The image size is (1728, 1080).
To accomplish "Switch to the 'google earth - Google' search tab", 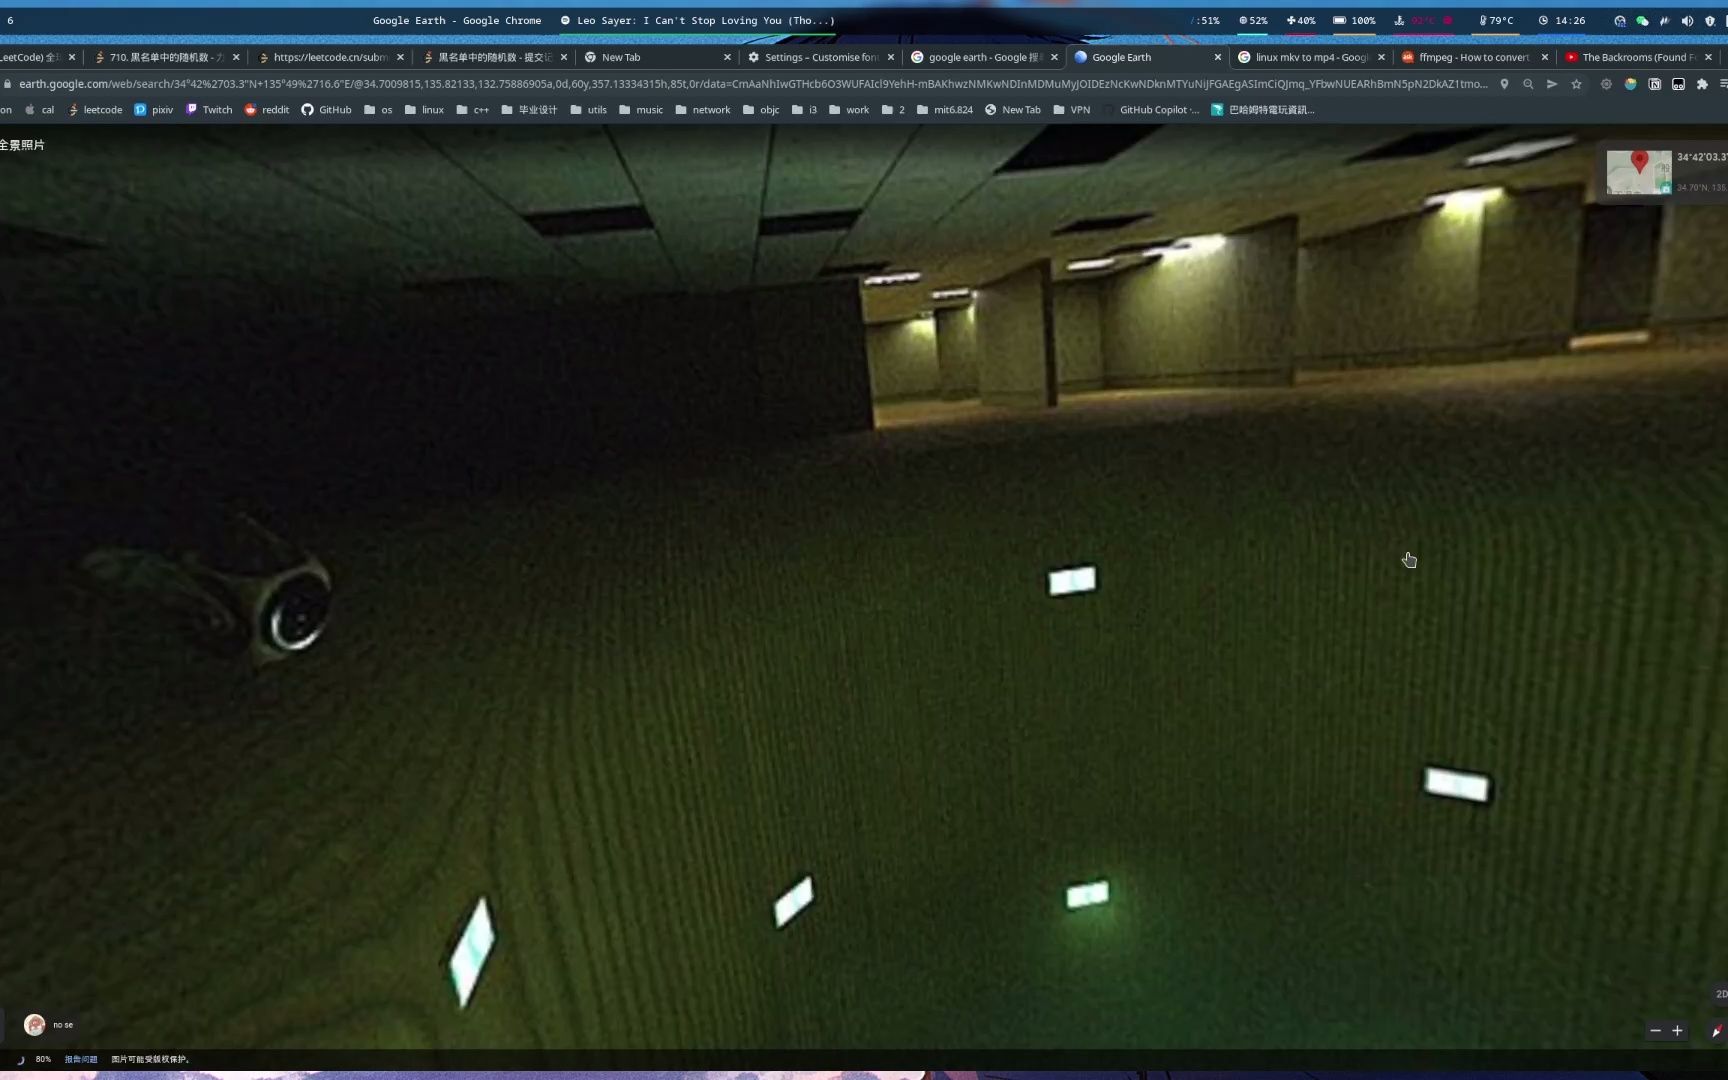I will (x=985, y=57).
